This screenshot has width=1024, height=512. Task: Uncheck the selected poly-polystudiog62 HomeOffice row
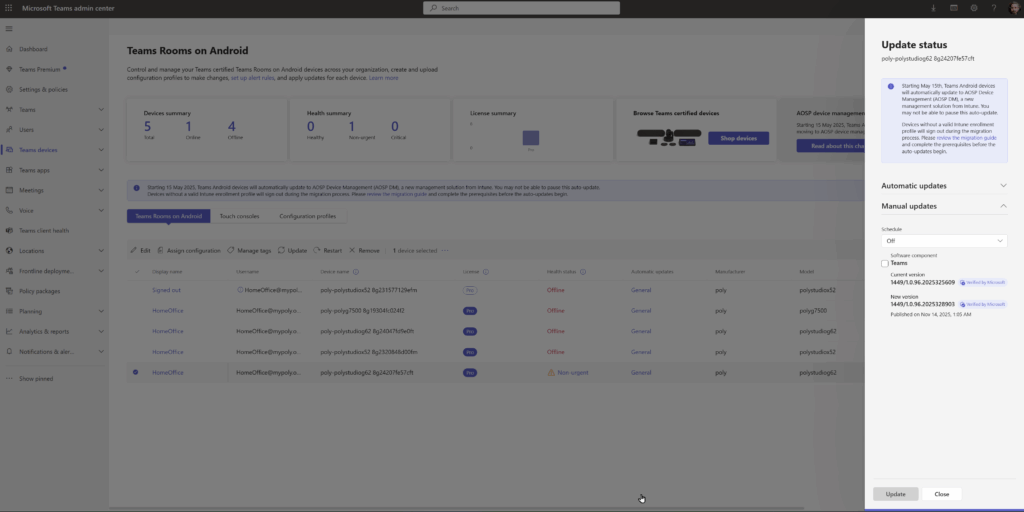coord(136,372)
